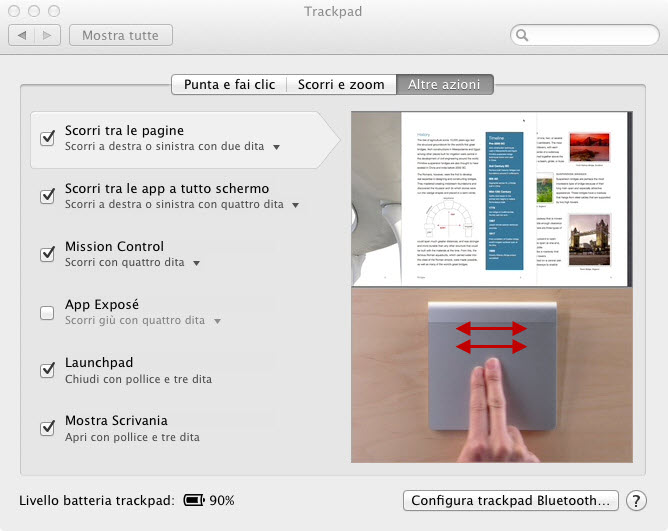Toggle Scorri tra le pagine checkbox

47,138
